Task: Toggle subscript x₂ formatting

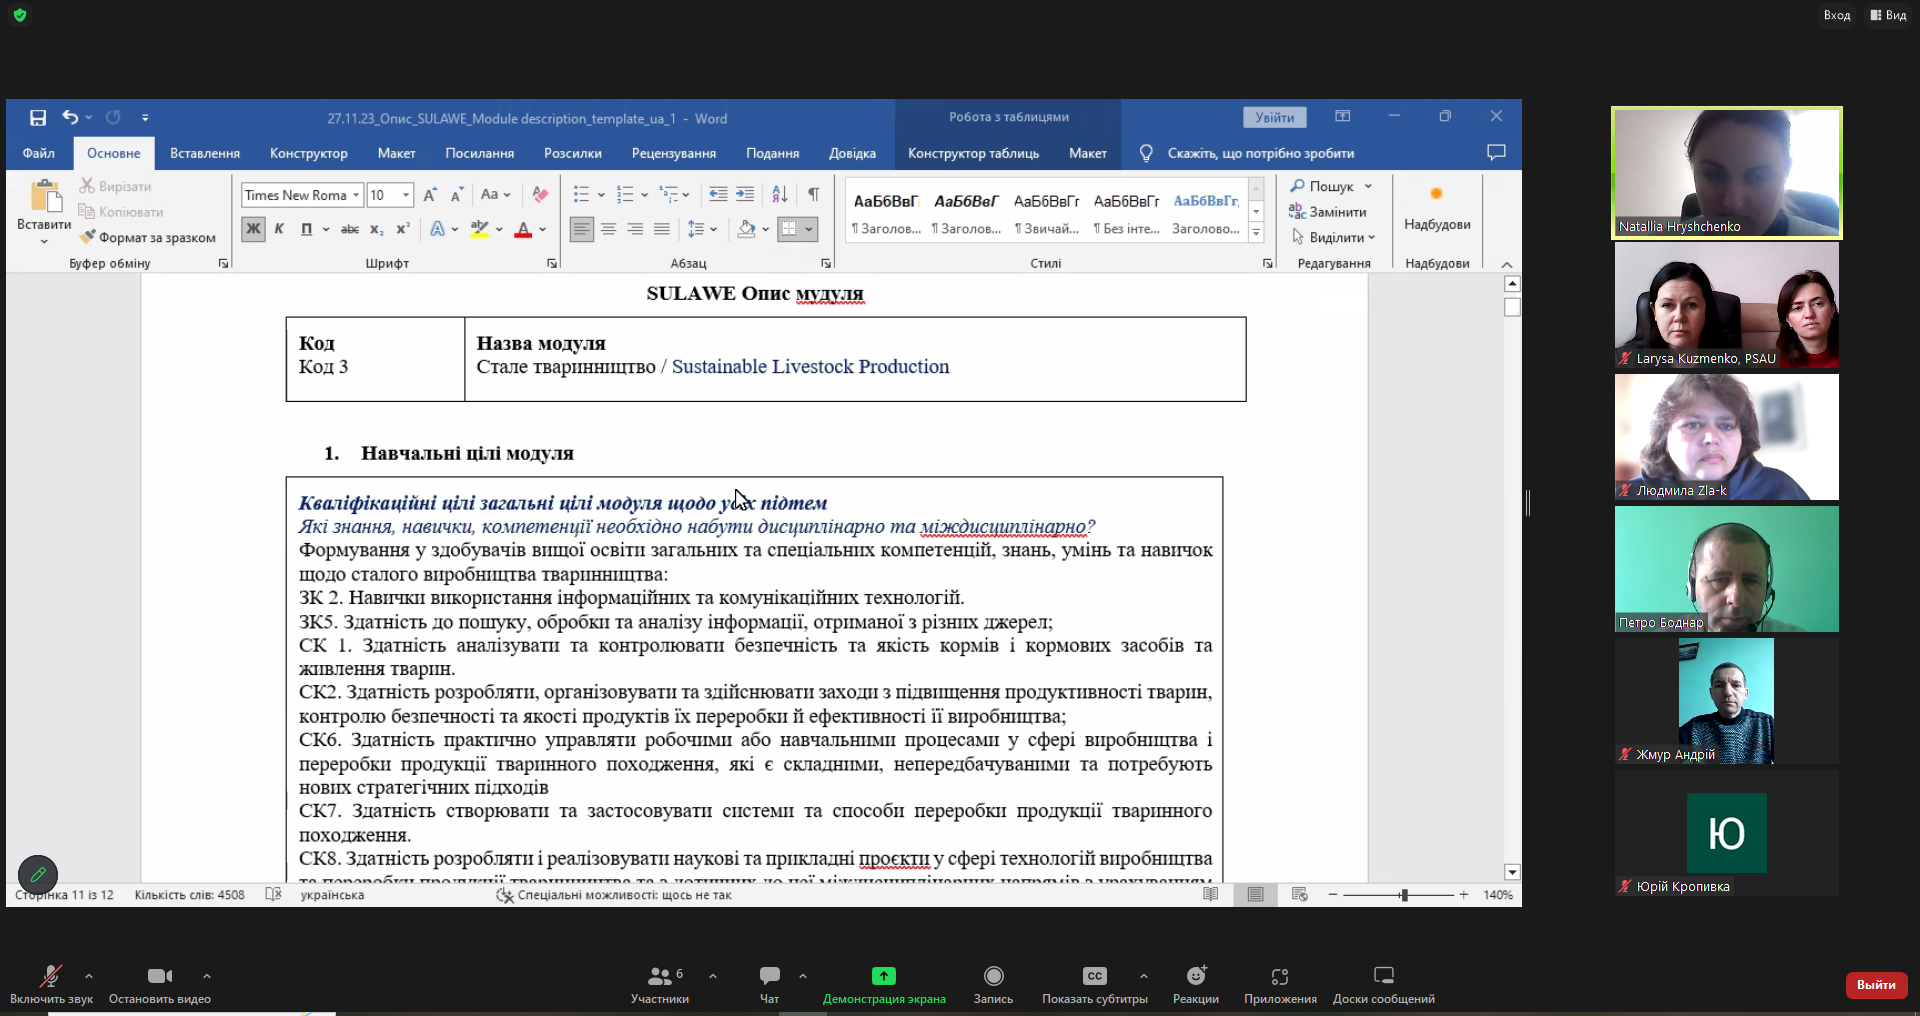Action: (x=376, y=229)
